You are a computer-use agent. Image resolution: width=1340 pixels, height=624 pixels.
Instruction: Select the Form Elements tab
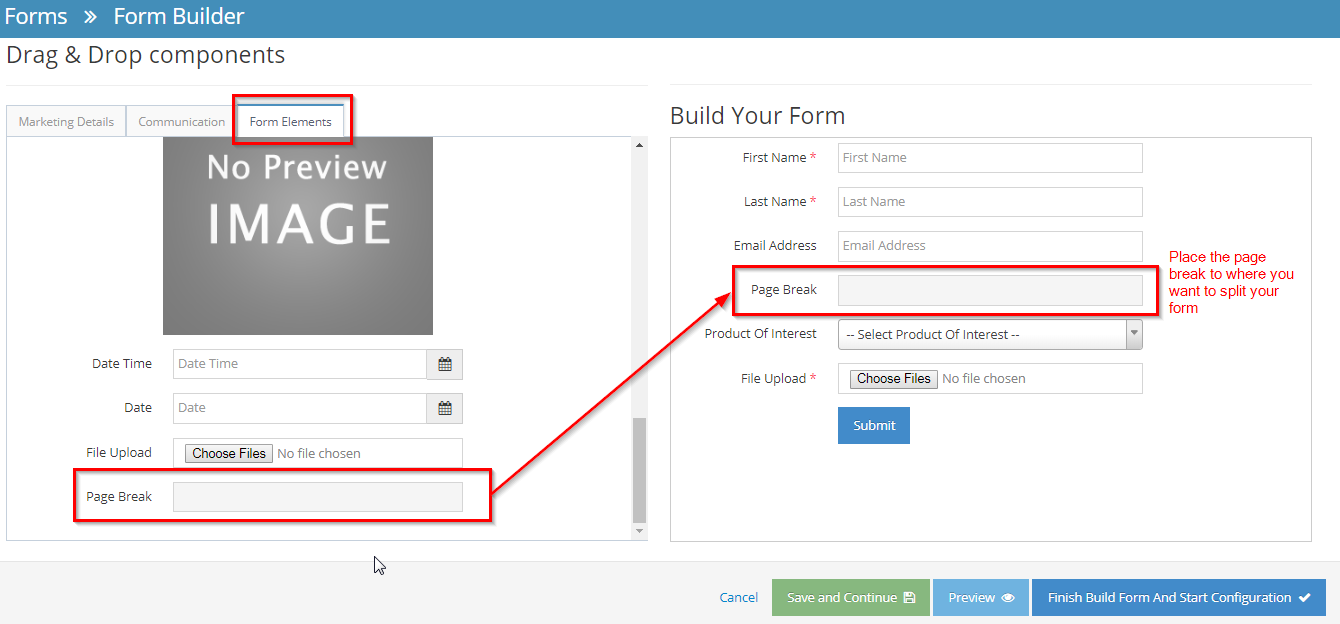291,120
